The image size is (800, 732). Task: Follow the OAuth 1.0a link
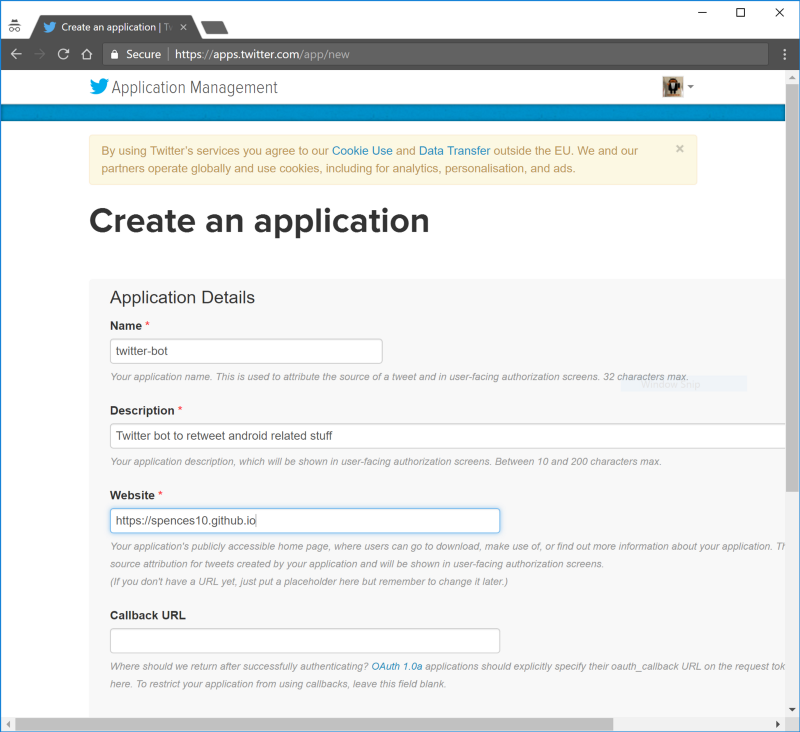(x=397, y=666)
